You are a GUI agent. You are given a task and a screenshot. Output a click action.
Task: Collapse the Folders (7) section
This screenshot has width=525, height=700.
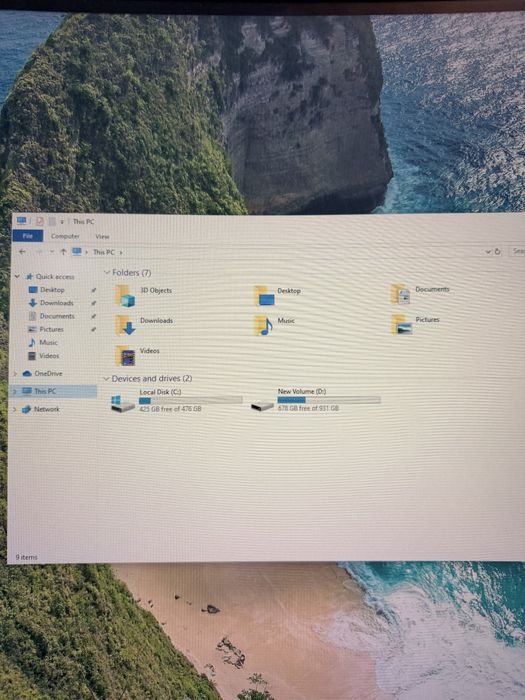click(107, 272)
